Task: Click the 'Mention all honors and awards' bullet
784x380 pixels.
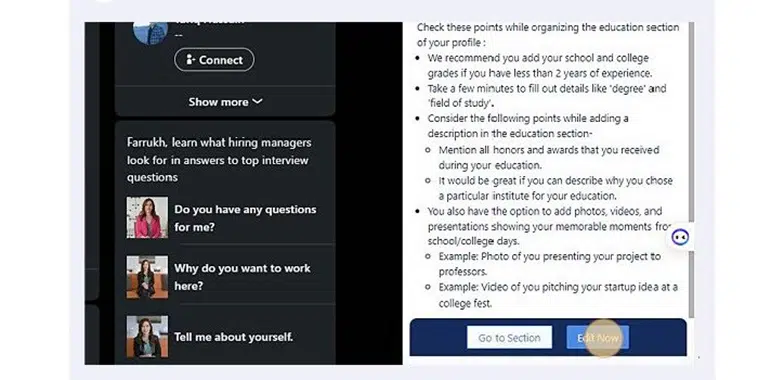Action: pyautogui.click(x=549, y=158)
